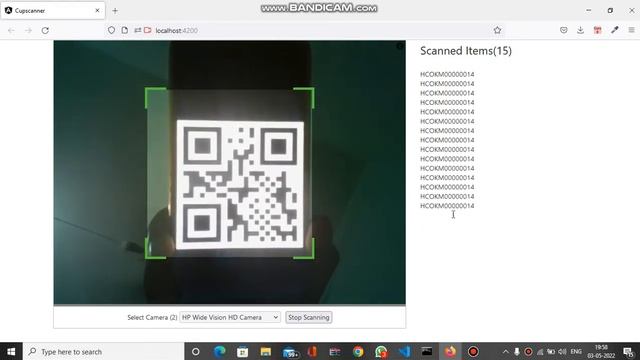Open a new browser tab
This screenshot has width=640, height=360.
(115, 11)
